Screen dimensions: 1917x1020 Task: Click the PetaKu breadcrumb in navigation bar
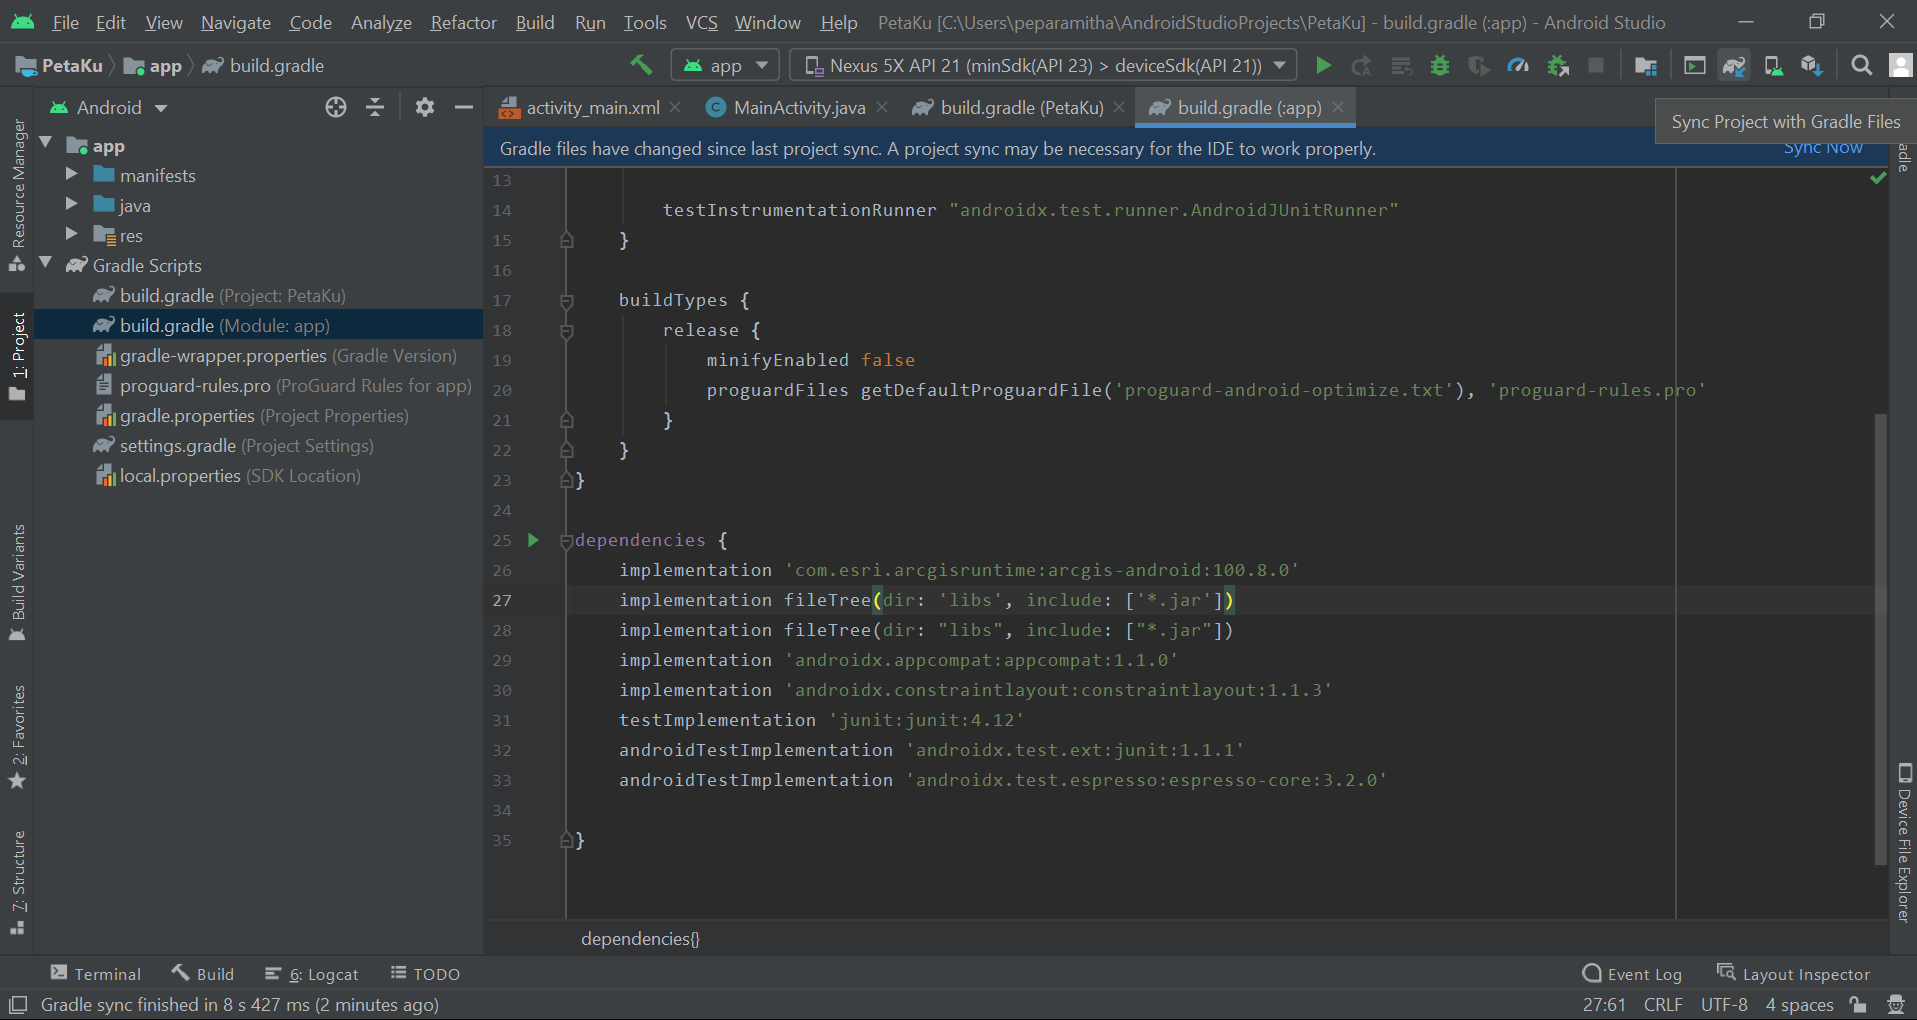tap(60, 65)
